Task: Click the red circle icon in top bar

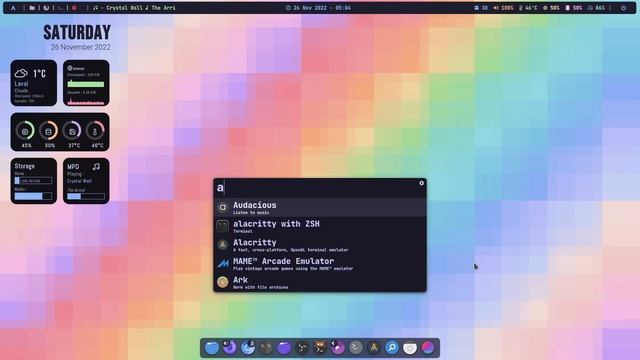Action: tap(74, 8)
